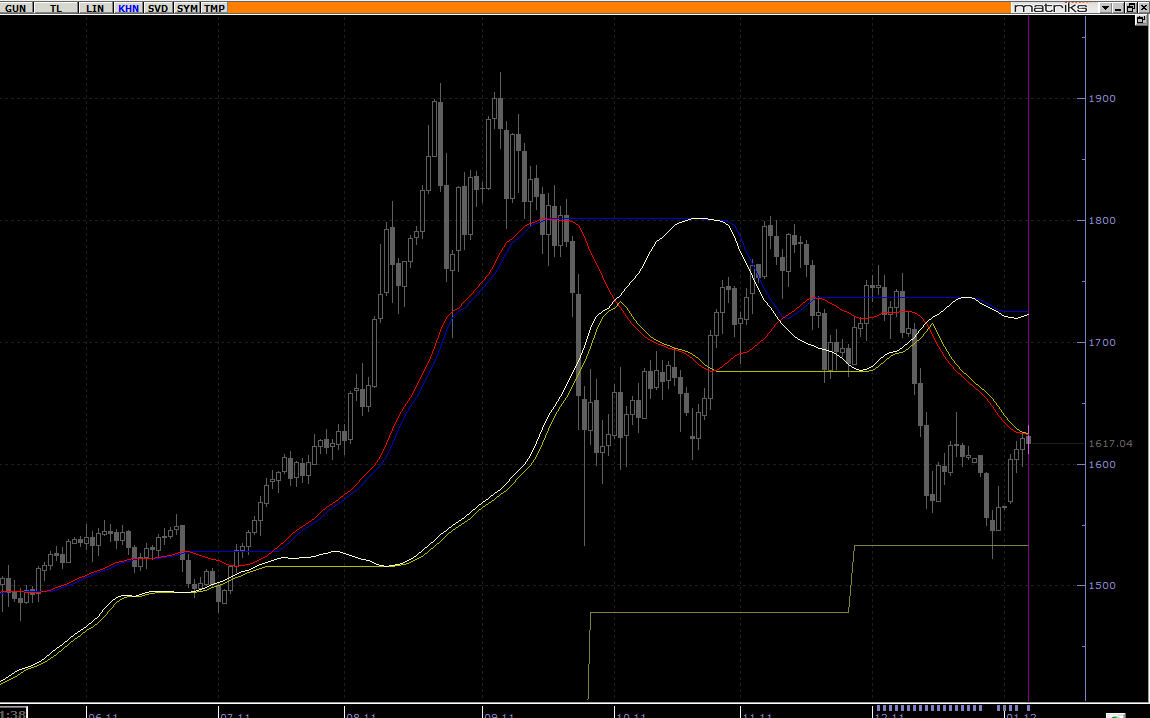Click the 09.11 date axis label
1150x718 pixels.
point(499,714)
